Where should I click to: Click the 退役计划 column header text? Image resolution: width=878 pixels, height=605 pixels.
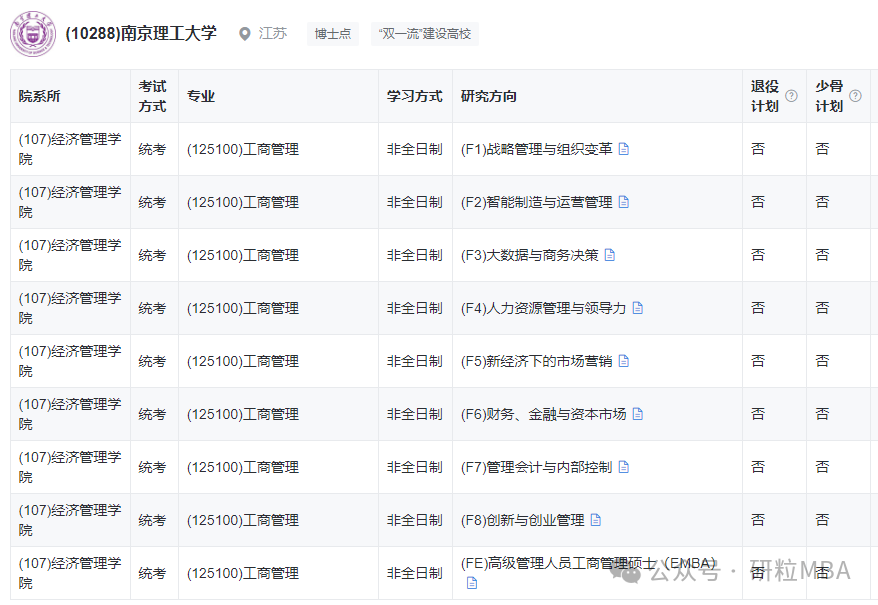(765, 96)
